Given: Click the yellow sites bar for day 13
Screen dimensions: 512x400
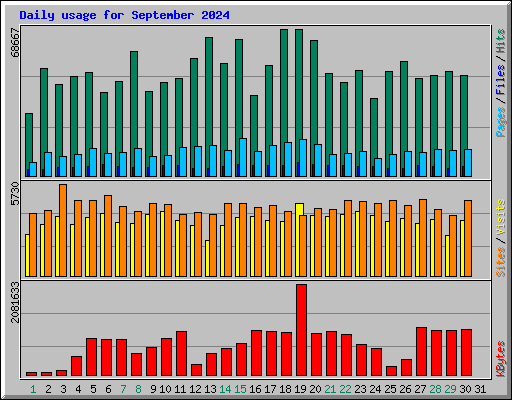Looking at the screenshot, I should click(207, 258).
